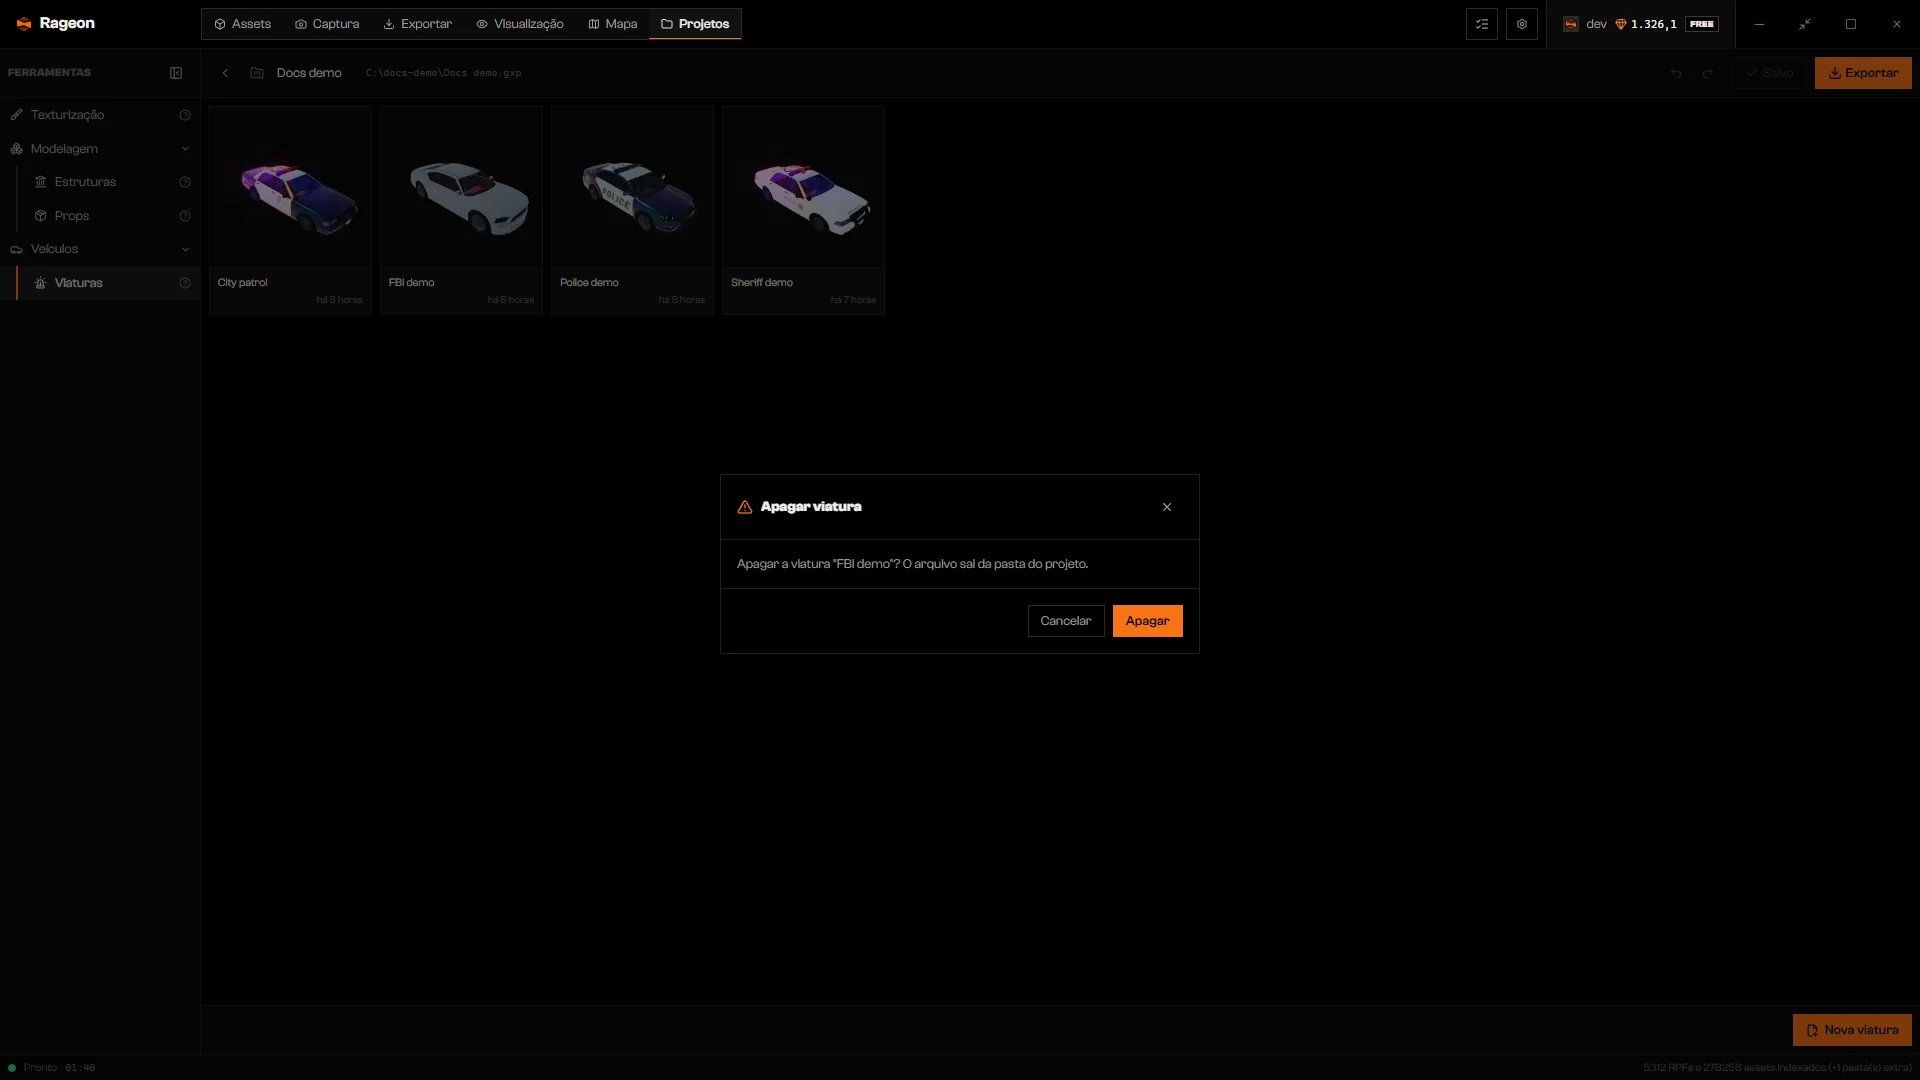Click the dev user avatar
1920x1080 pixels.
coord(1571,24)
